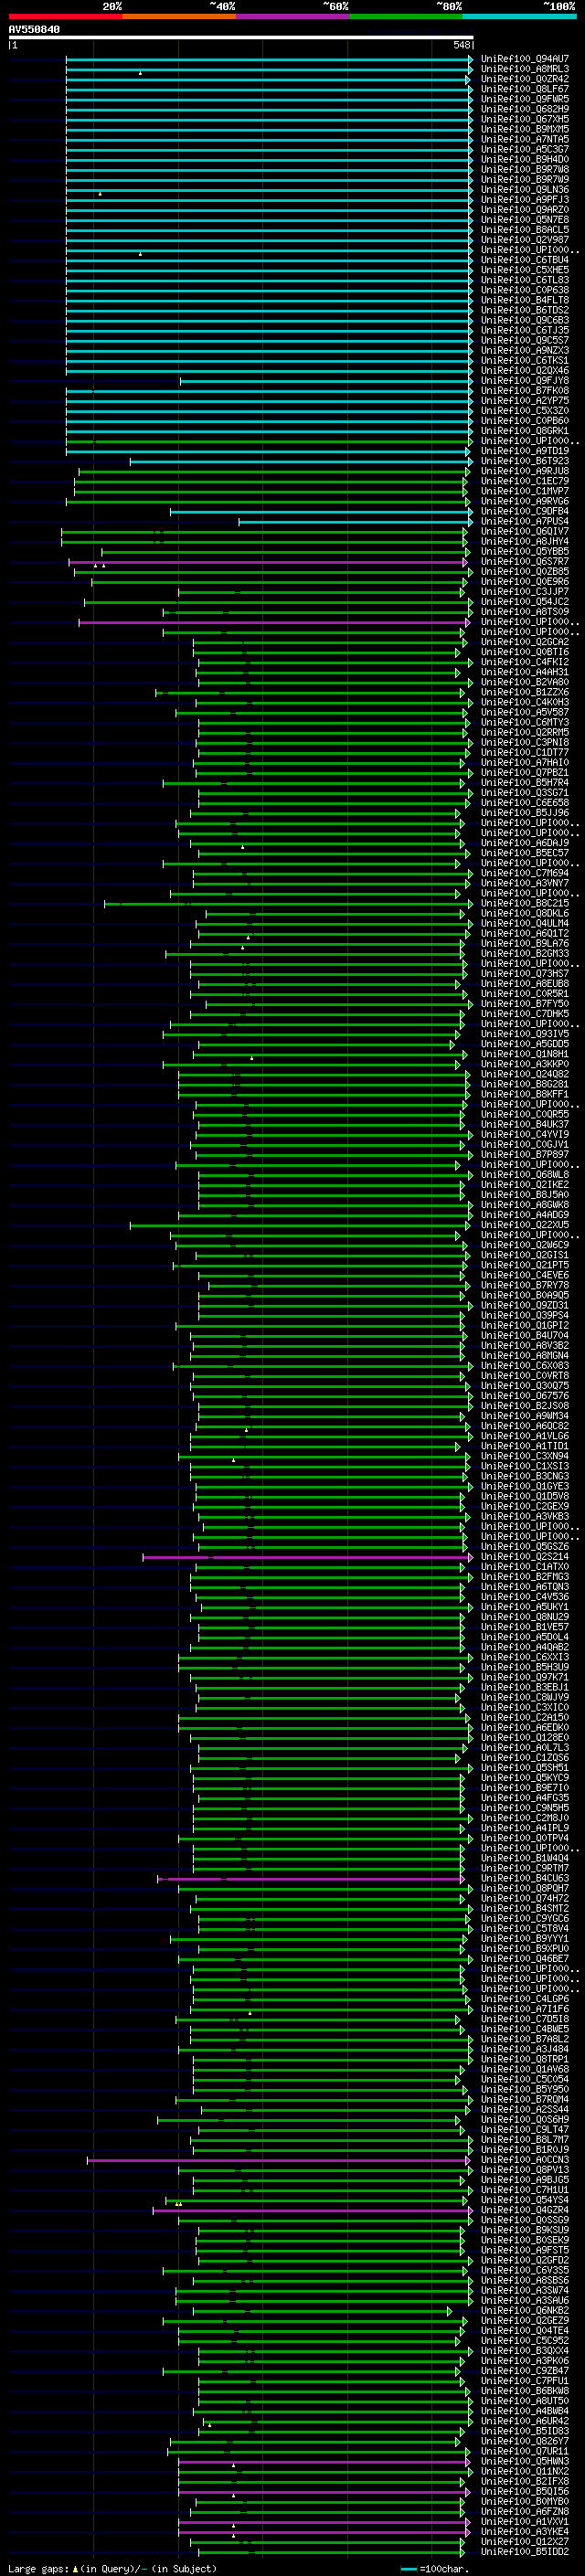
Task: Open hit UniRef100_Q9ARZ0
Action: tap(525, 210)
